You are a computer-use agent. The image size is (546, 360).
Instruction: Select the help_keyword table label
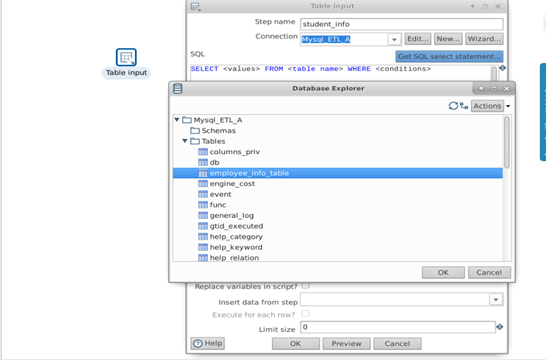click(236, 247)
